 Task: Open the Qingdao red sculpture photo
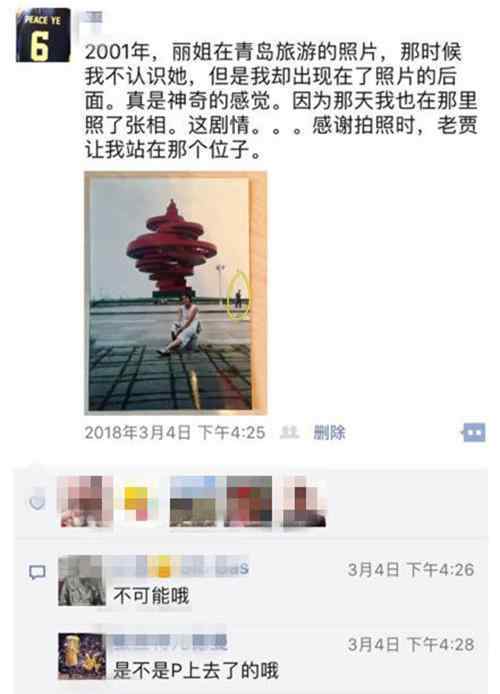click(176, 293)
